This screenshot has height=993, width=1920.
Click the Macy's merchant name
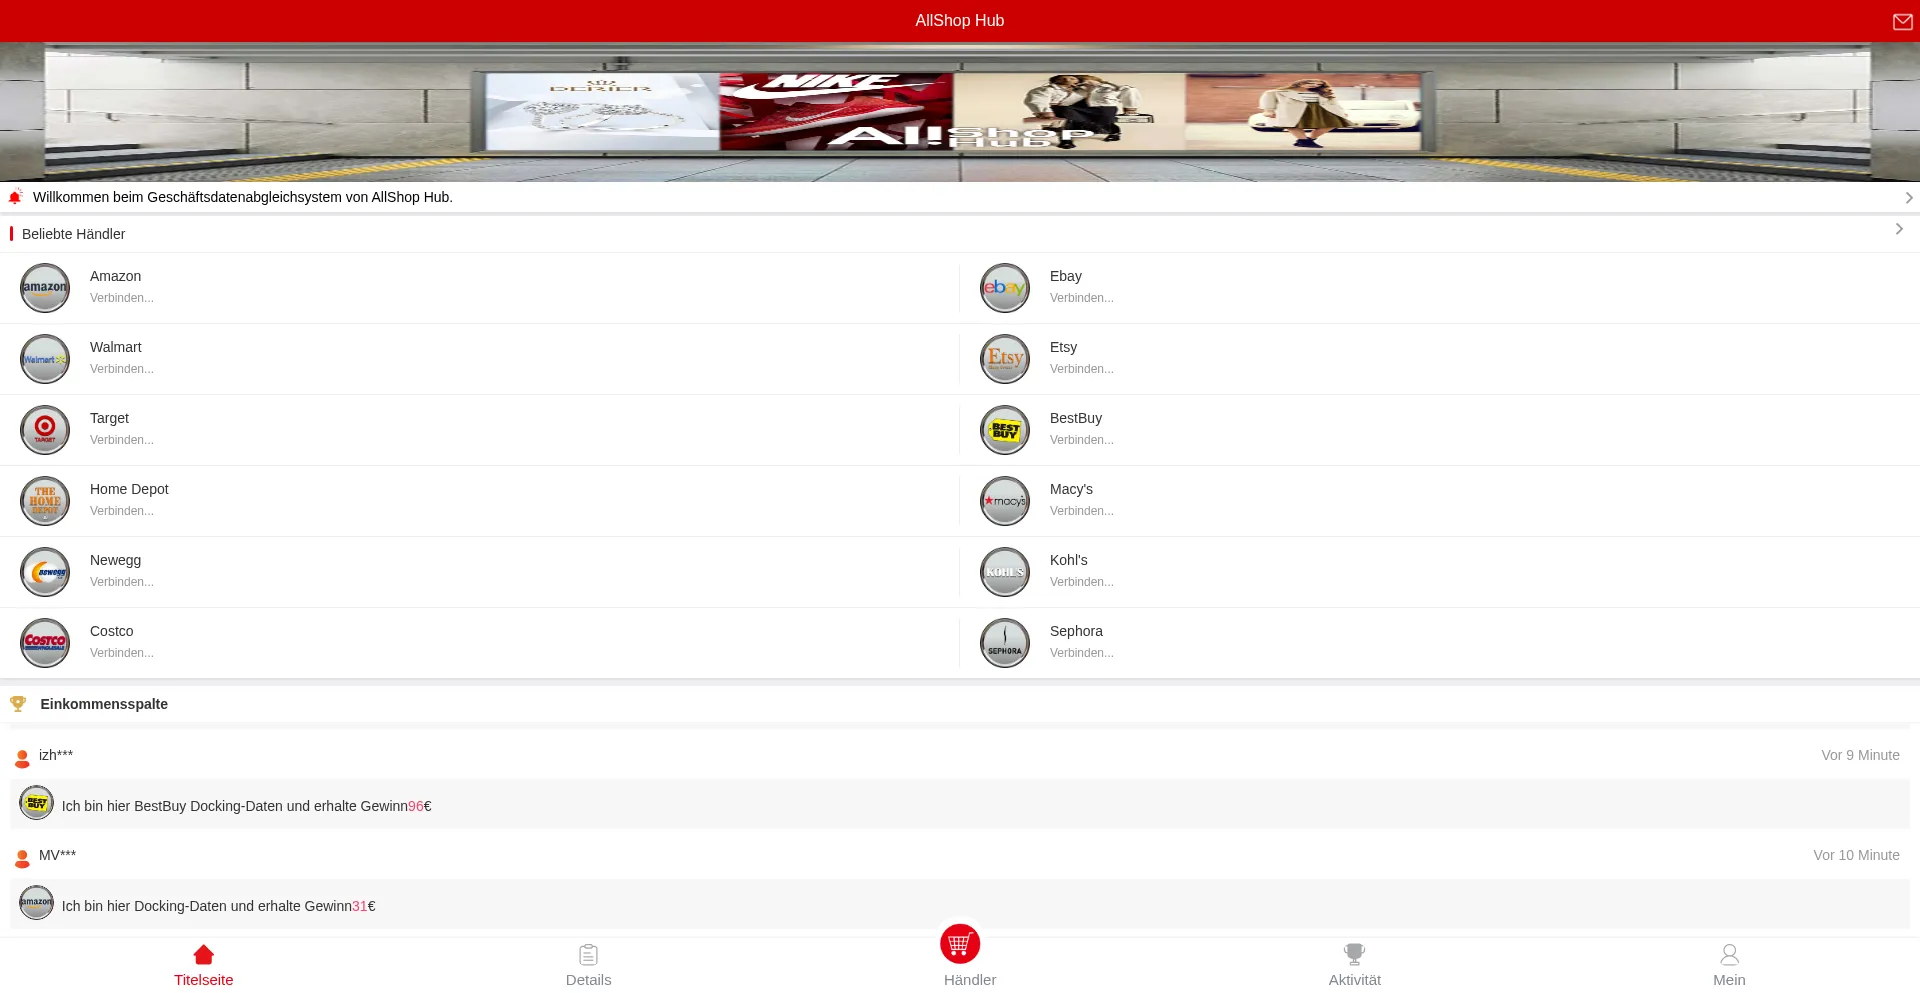(1071, 489)
